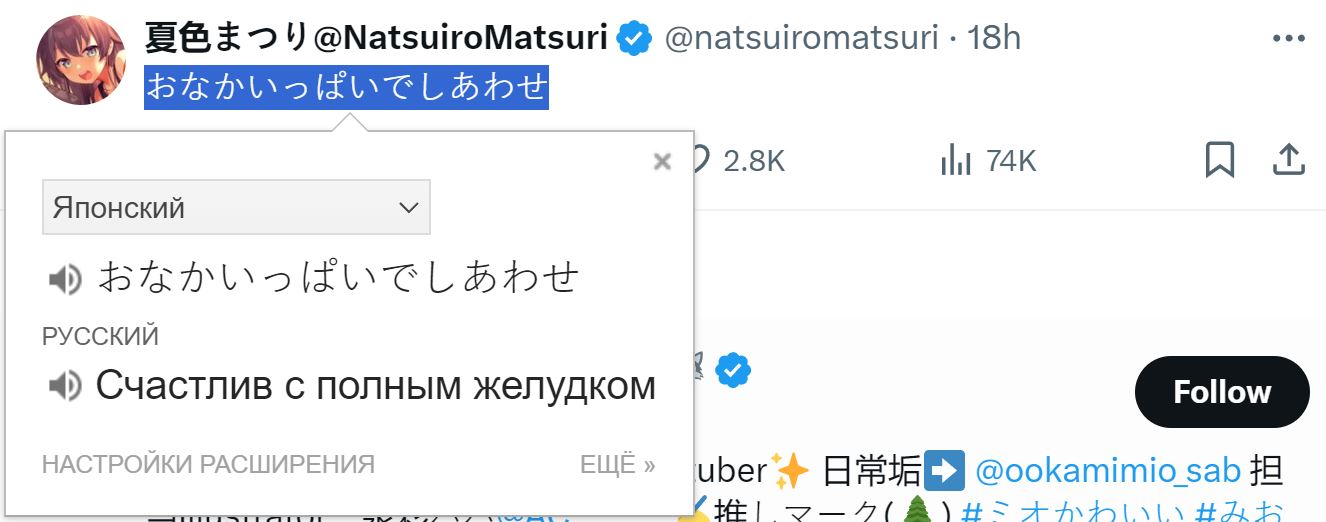Open the tweet's 18h timestamp
The width and height of the screenshot is (1326, 522).
(x=994, y=38)
